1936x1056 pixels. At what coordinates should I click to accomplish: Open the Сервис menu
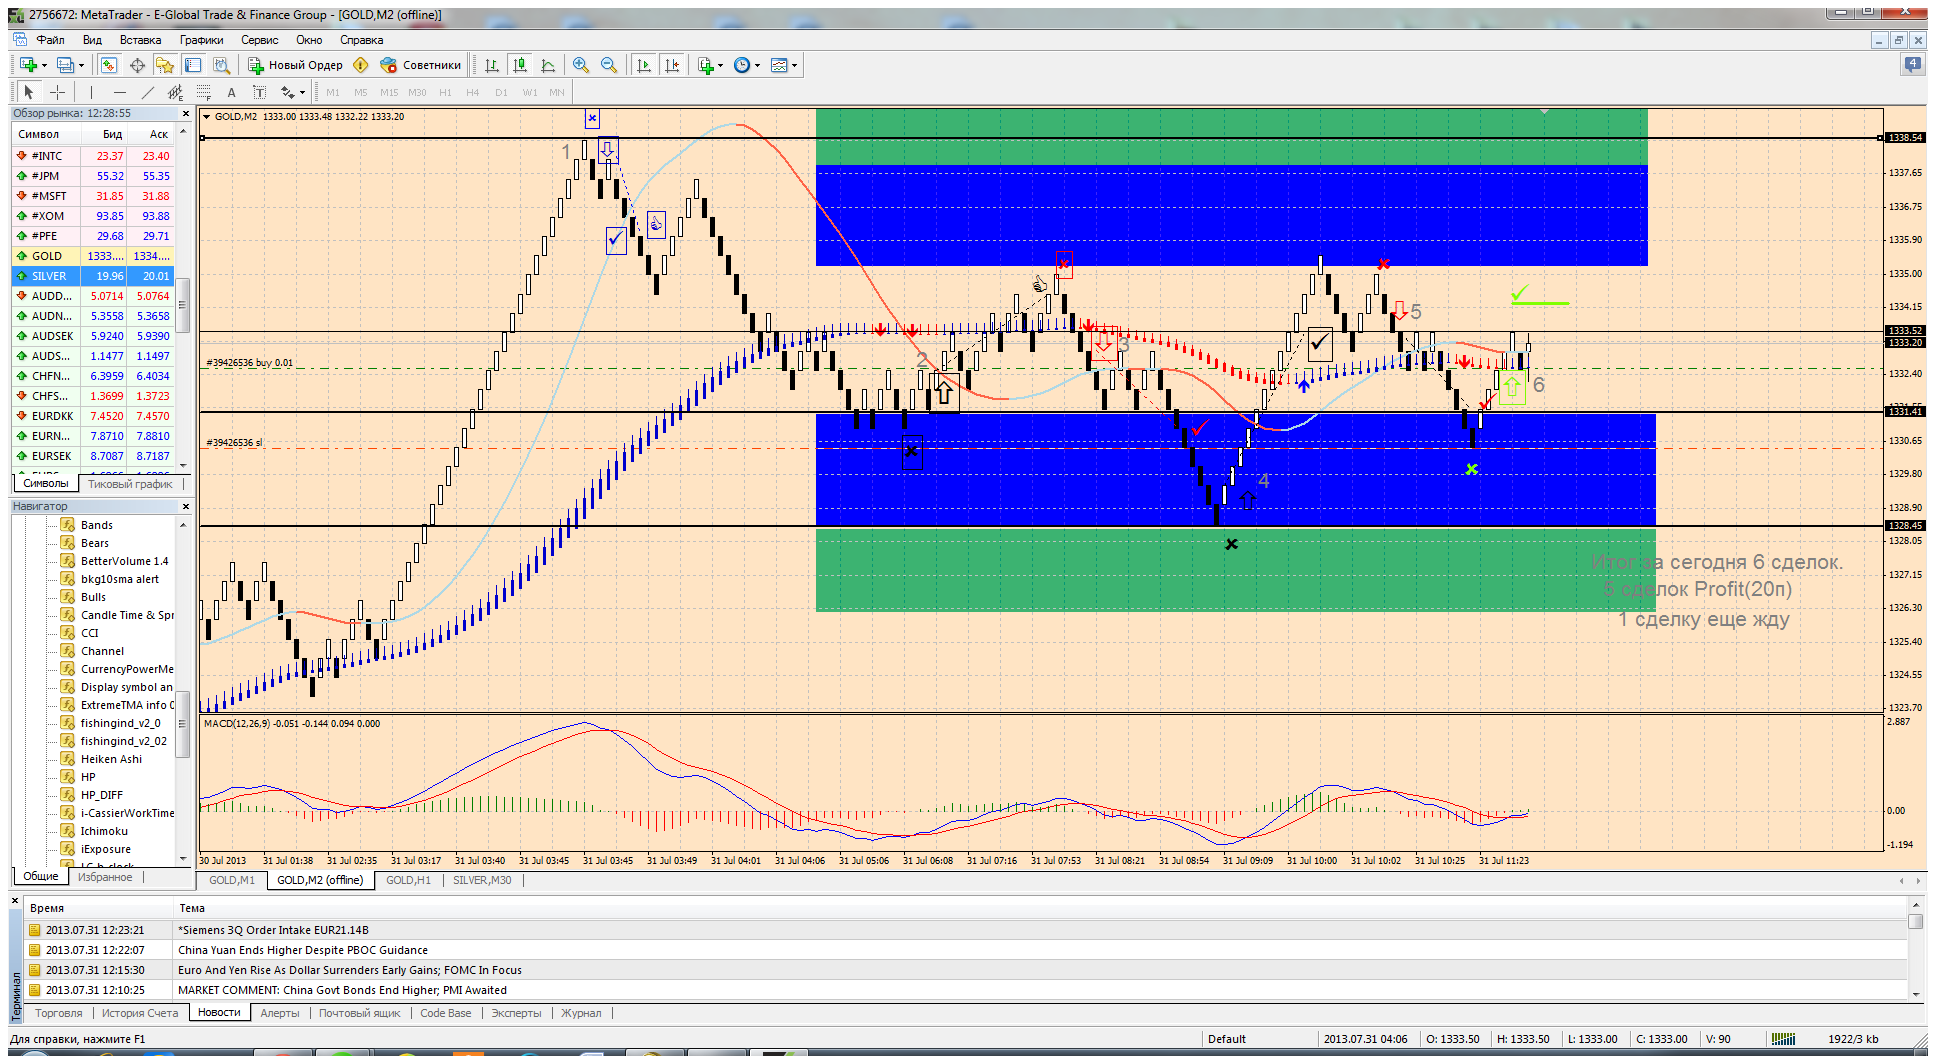[x=259, y=40]
